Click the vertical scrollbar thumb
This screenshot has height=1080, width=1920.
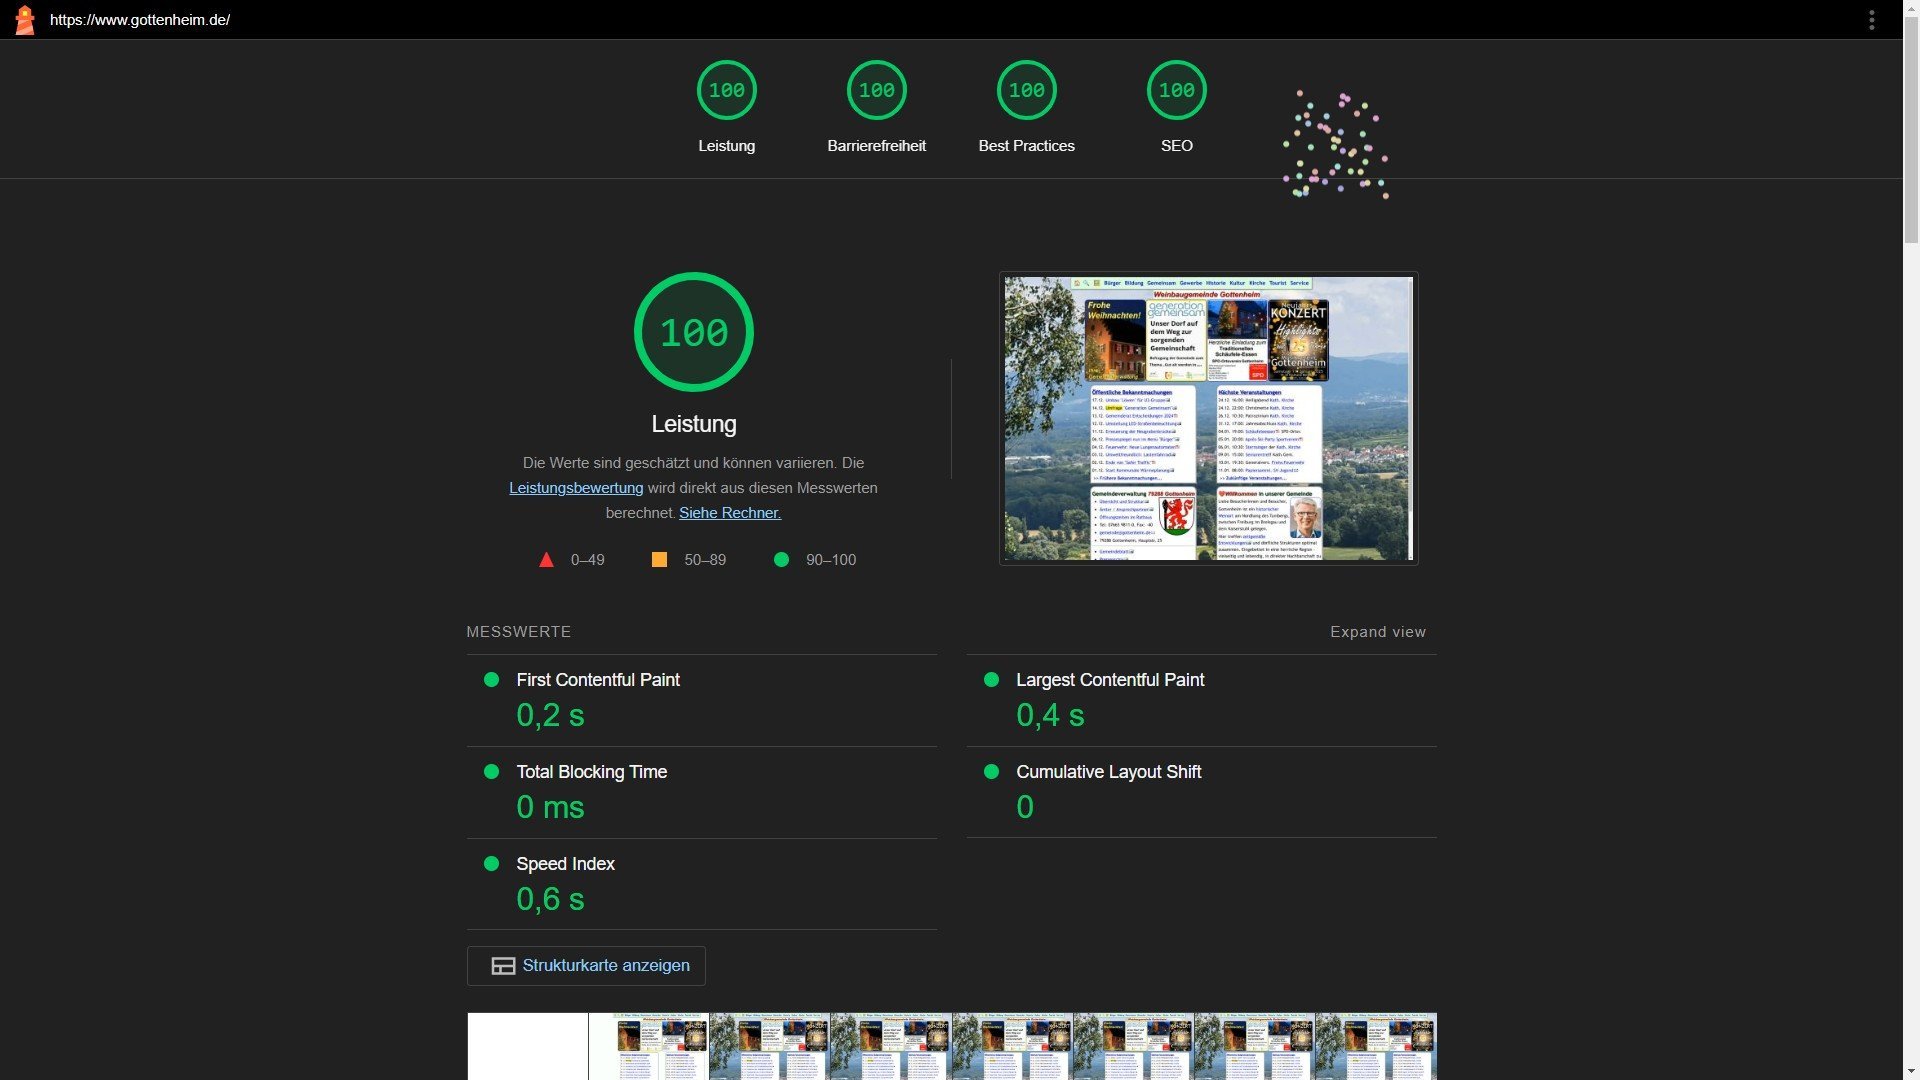pos(1911,130)
